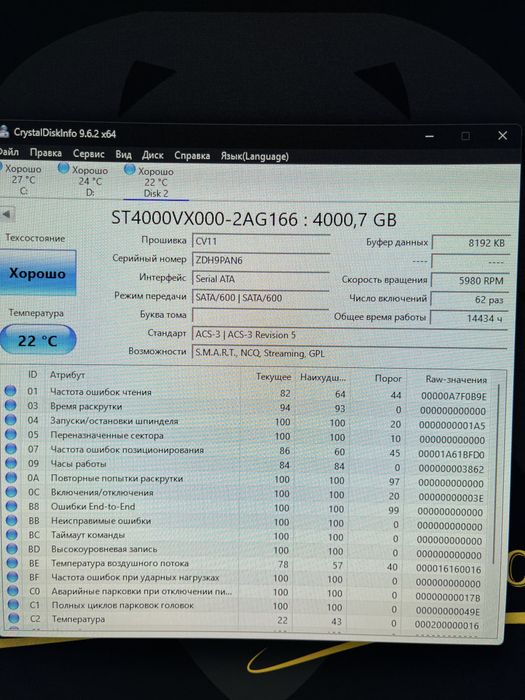Click status icon for attribute BF
Screen dimensions: 525x700
13,577
